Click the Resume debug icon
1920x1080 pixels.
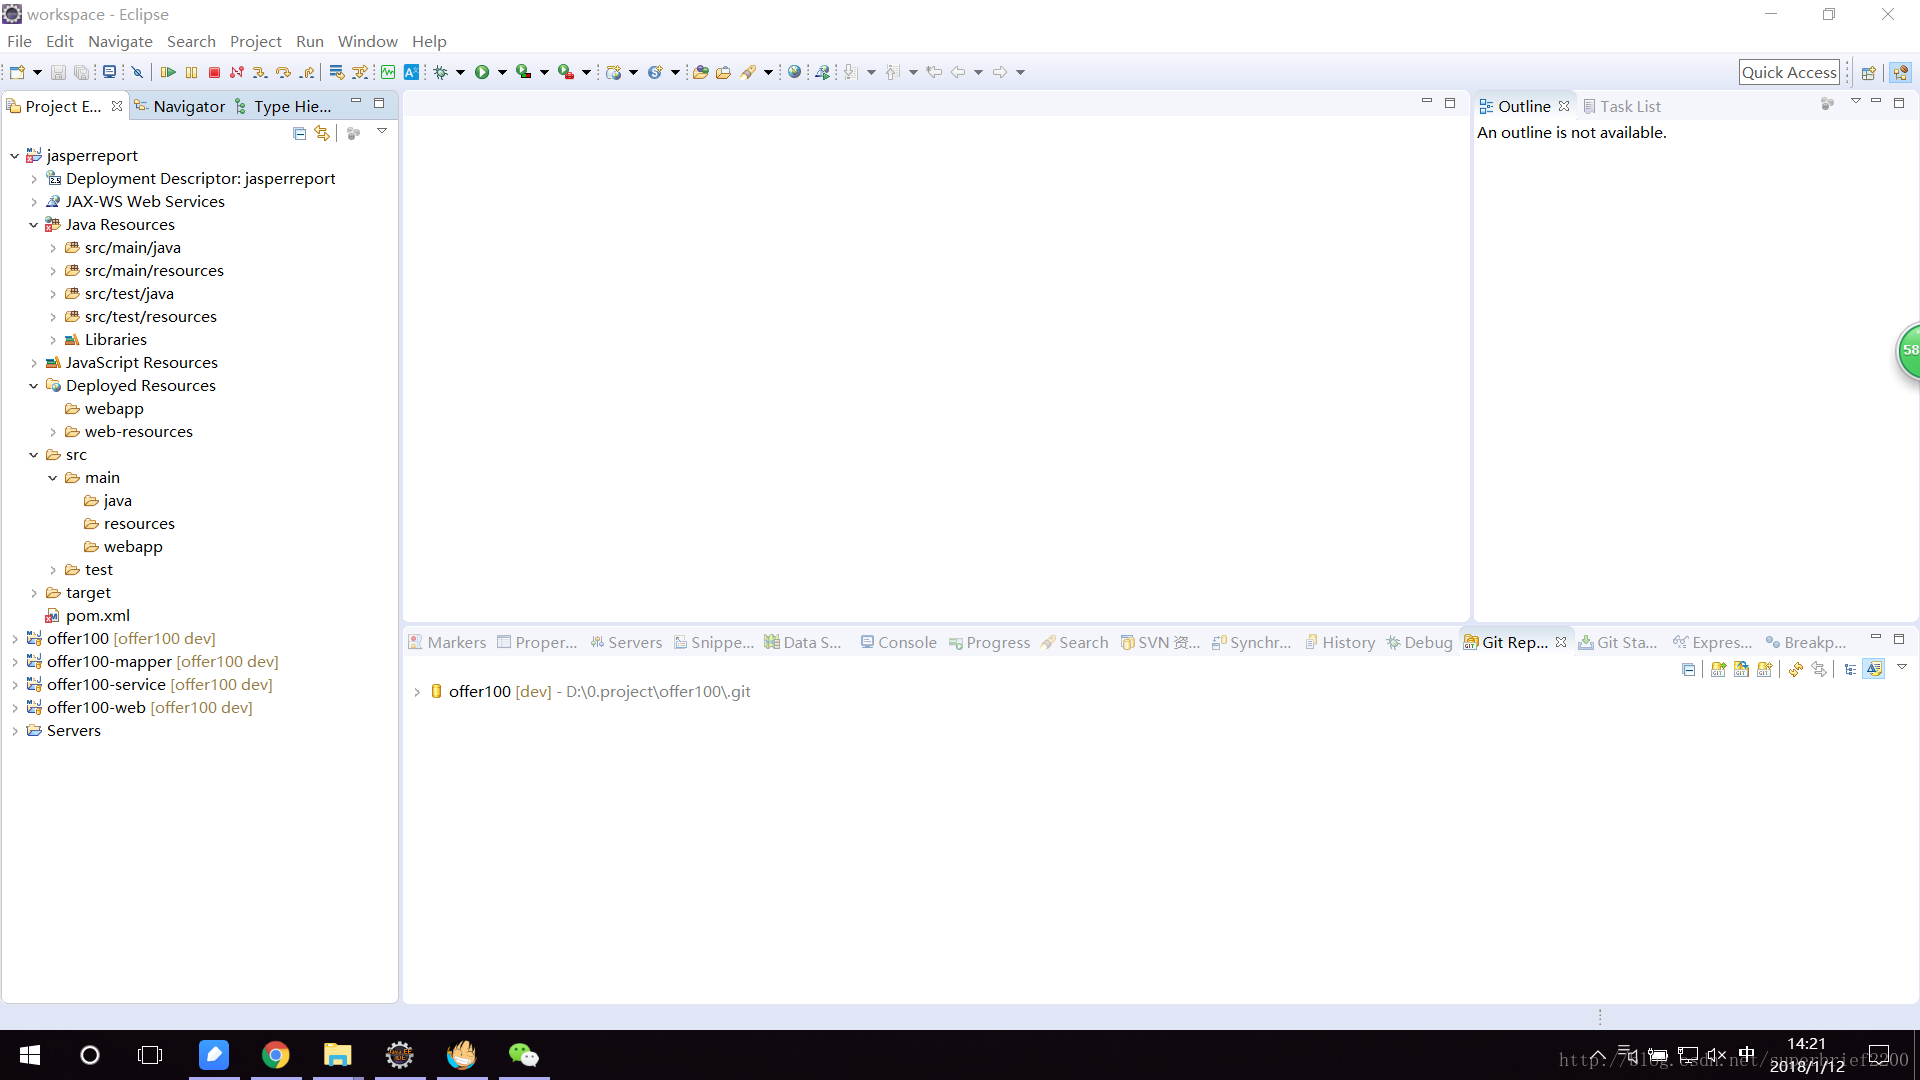pos(168,72)
